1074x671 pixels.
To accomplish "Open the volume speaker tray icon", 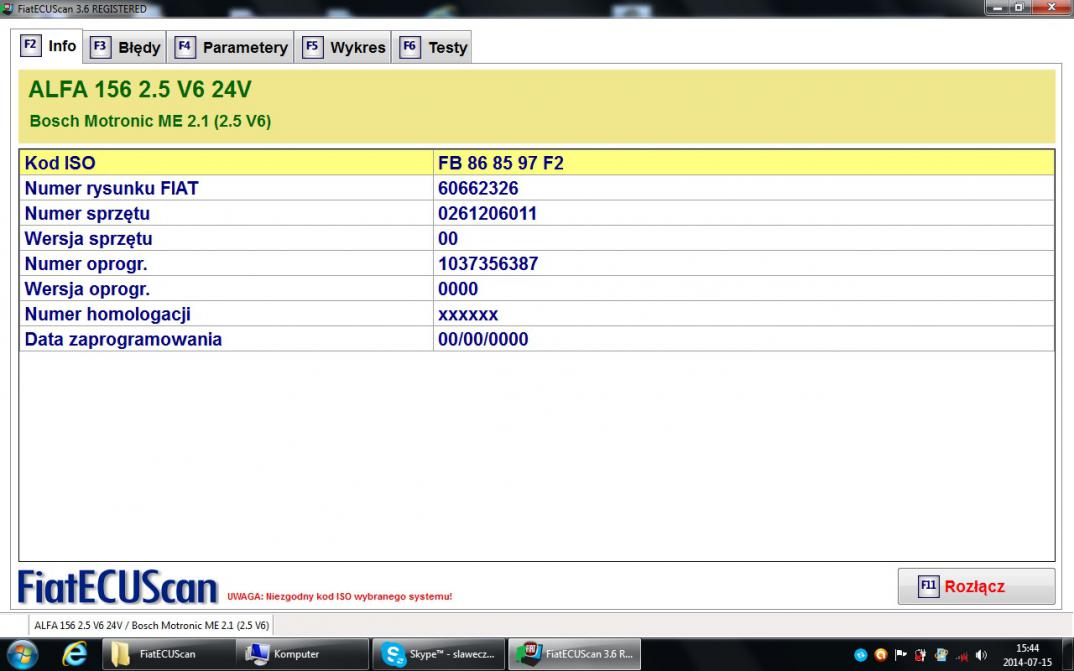I will (982, 655).
